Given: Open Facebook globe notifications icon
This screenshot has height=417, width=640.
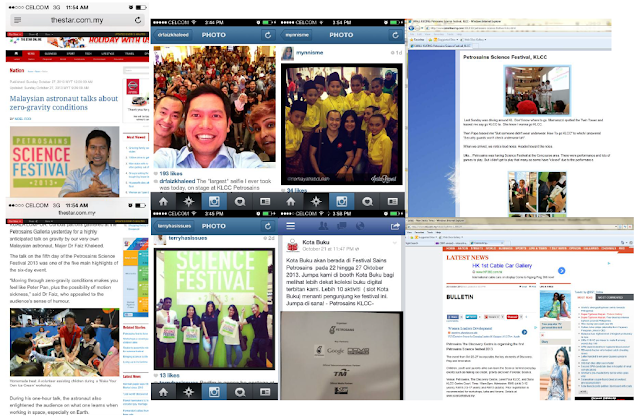Looking at the screenshot, I should pyautogui.click(x=360, y=226).
